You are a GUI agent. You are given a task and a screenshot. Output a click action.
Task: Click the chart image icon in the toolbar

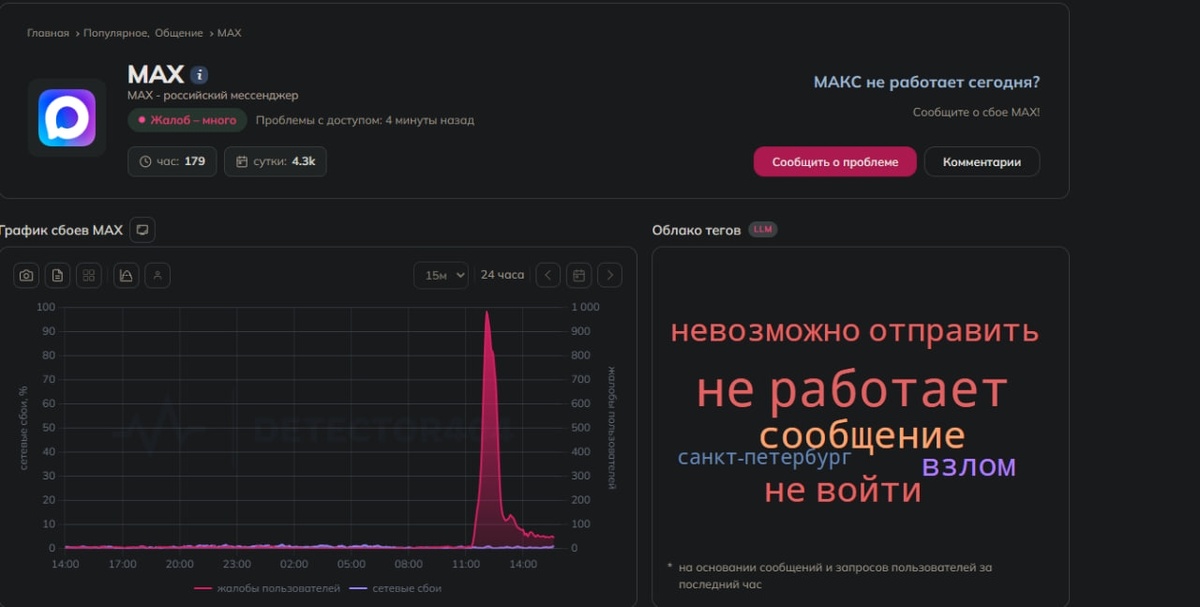pyautogui.click(x=124, y=274)
